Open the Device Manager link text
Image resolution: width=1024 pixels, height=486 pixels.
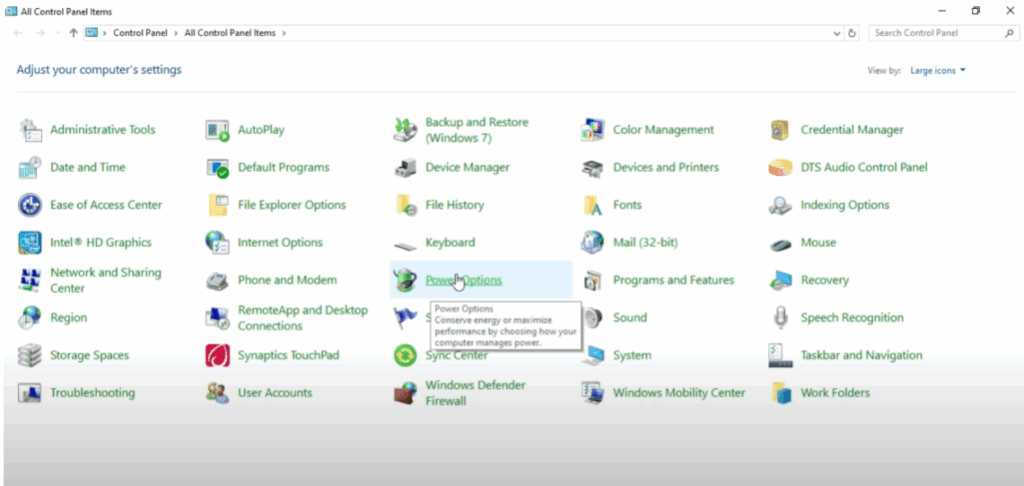click(468, 168)
